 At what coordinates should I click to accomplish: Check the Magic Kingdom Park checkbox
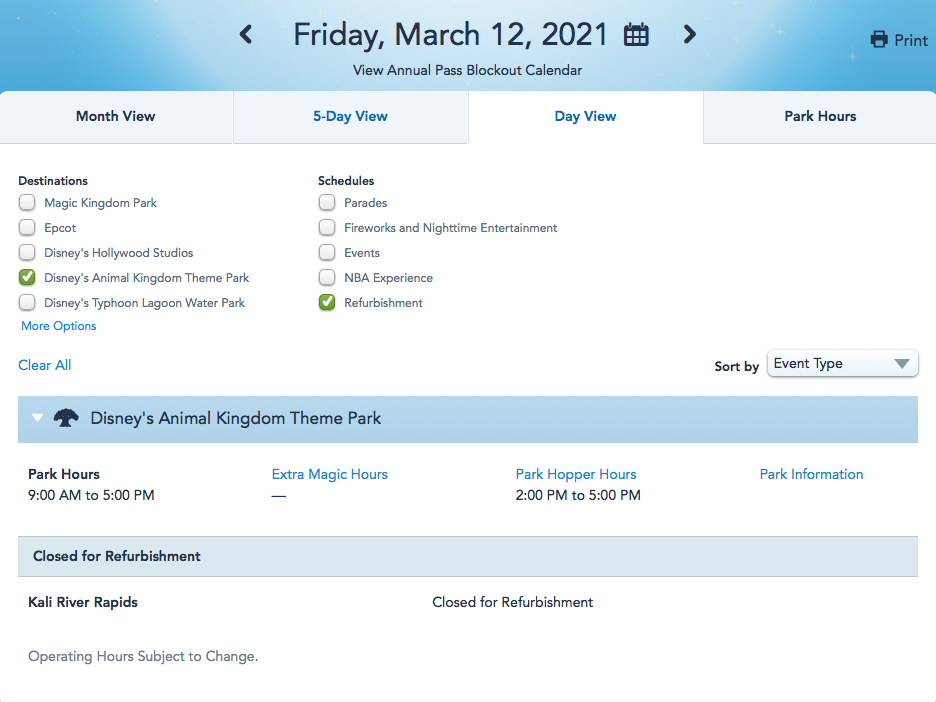click(27, 202)
